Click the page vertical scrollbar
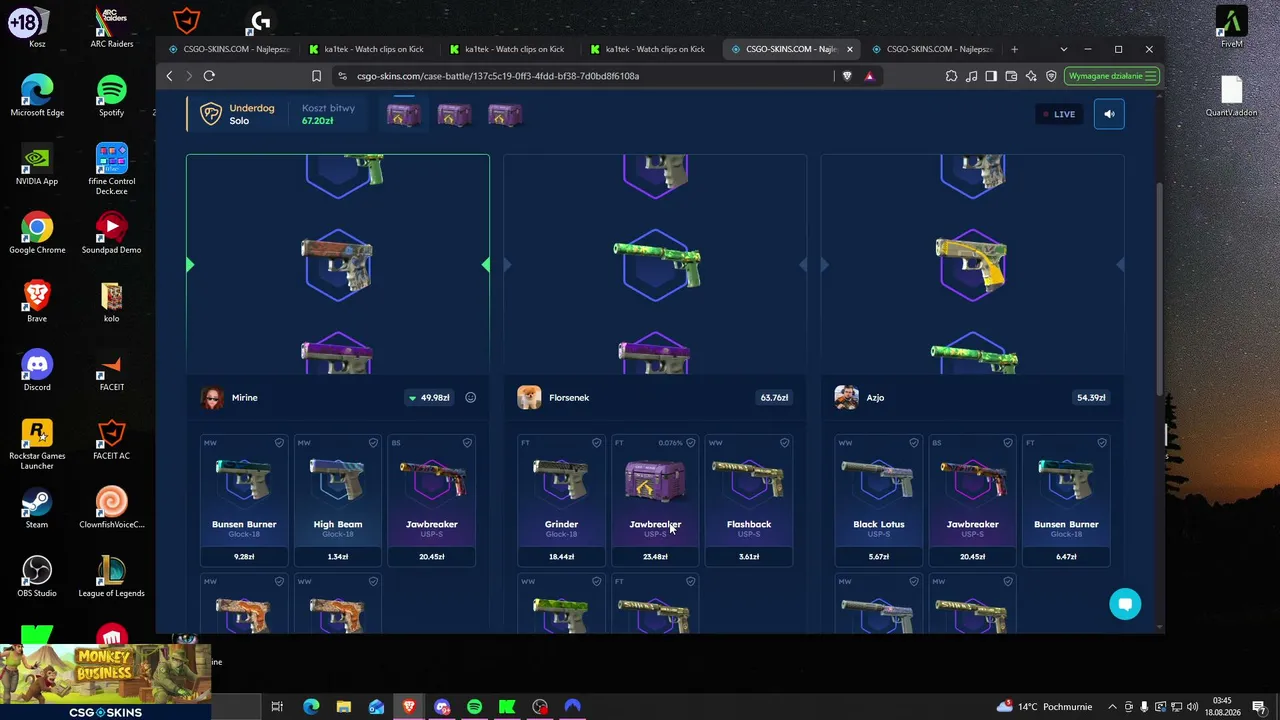 coord(1160,290)
